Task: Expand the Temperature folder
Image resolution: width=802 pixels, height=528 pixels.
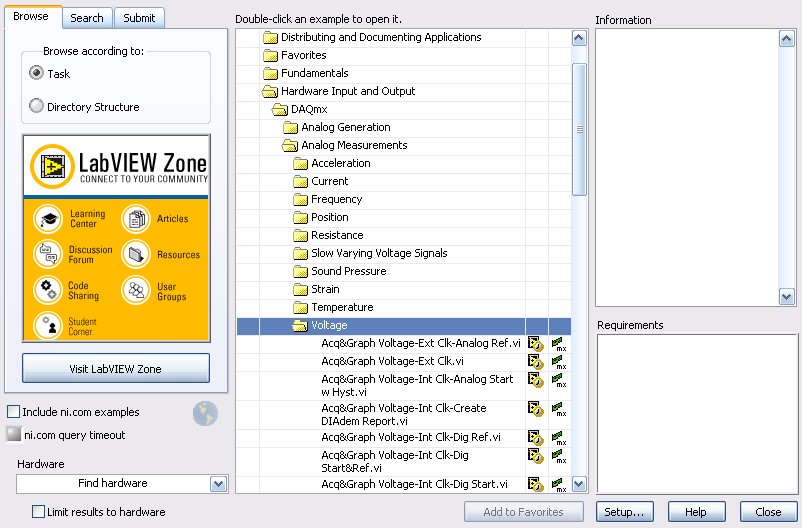Action: pos(301,307)
